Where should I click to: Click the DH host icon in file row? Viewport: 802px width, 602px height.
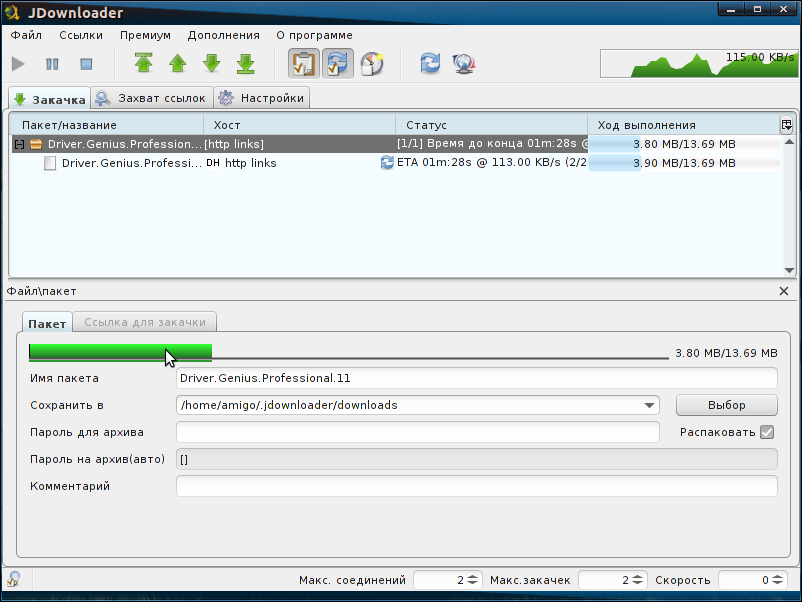[x=213, y=163]
